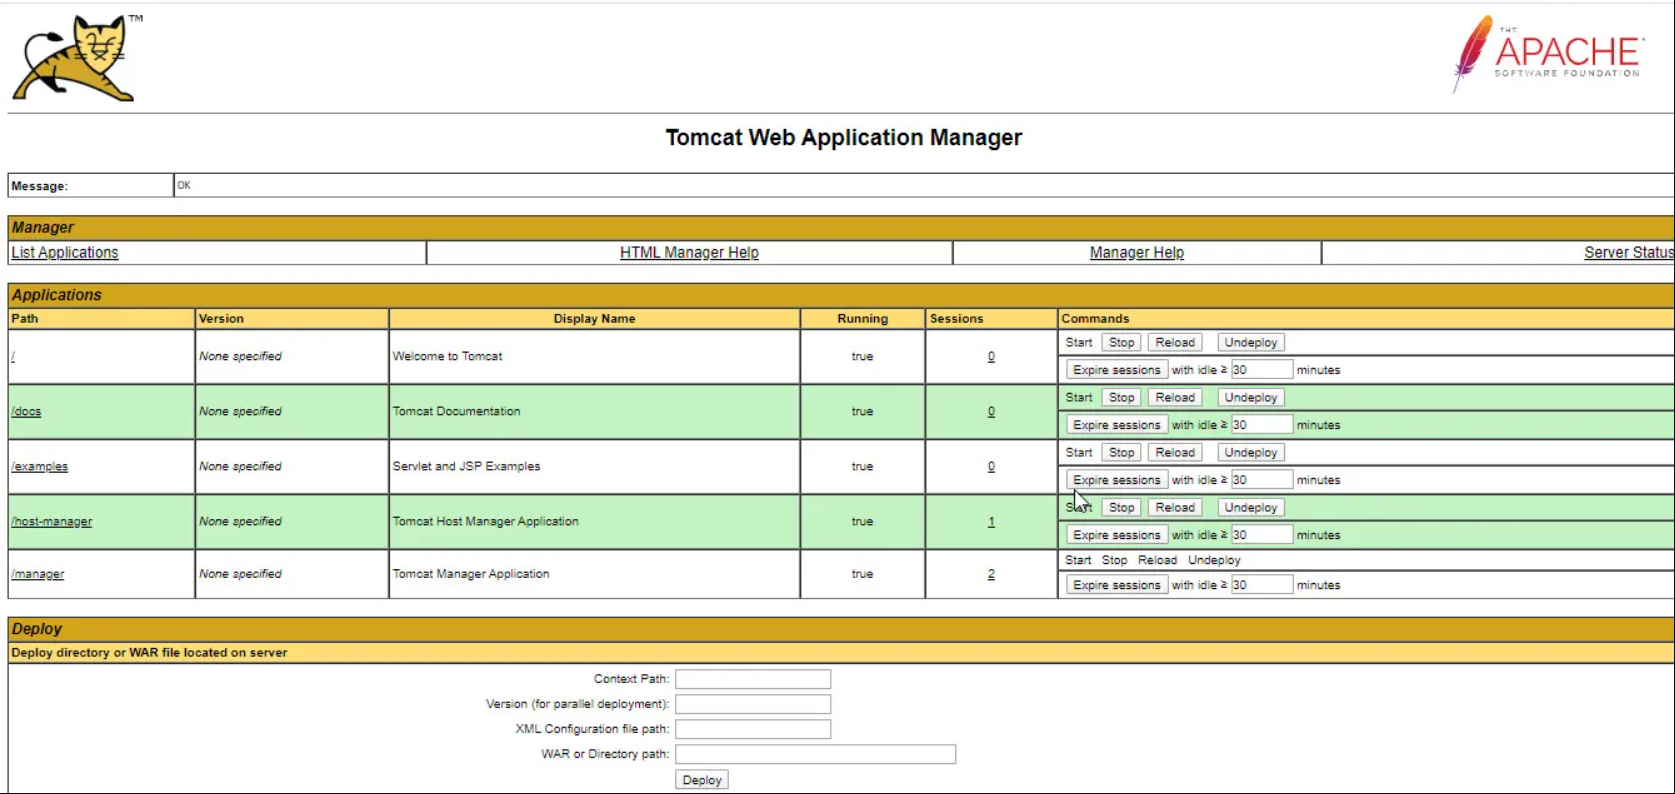
Task: Open the List Applications link
Action: point(64,253)
